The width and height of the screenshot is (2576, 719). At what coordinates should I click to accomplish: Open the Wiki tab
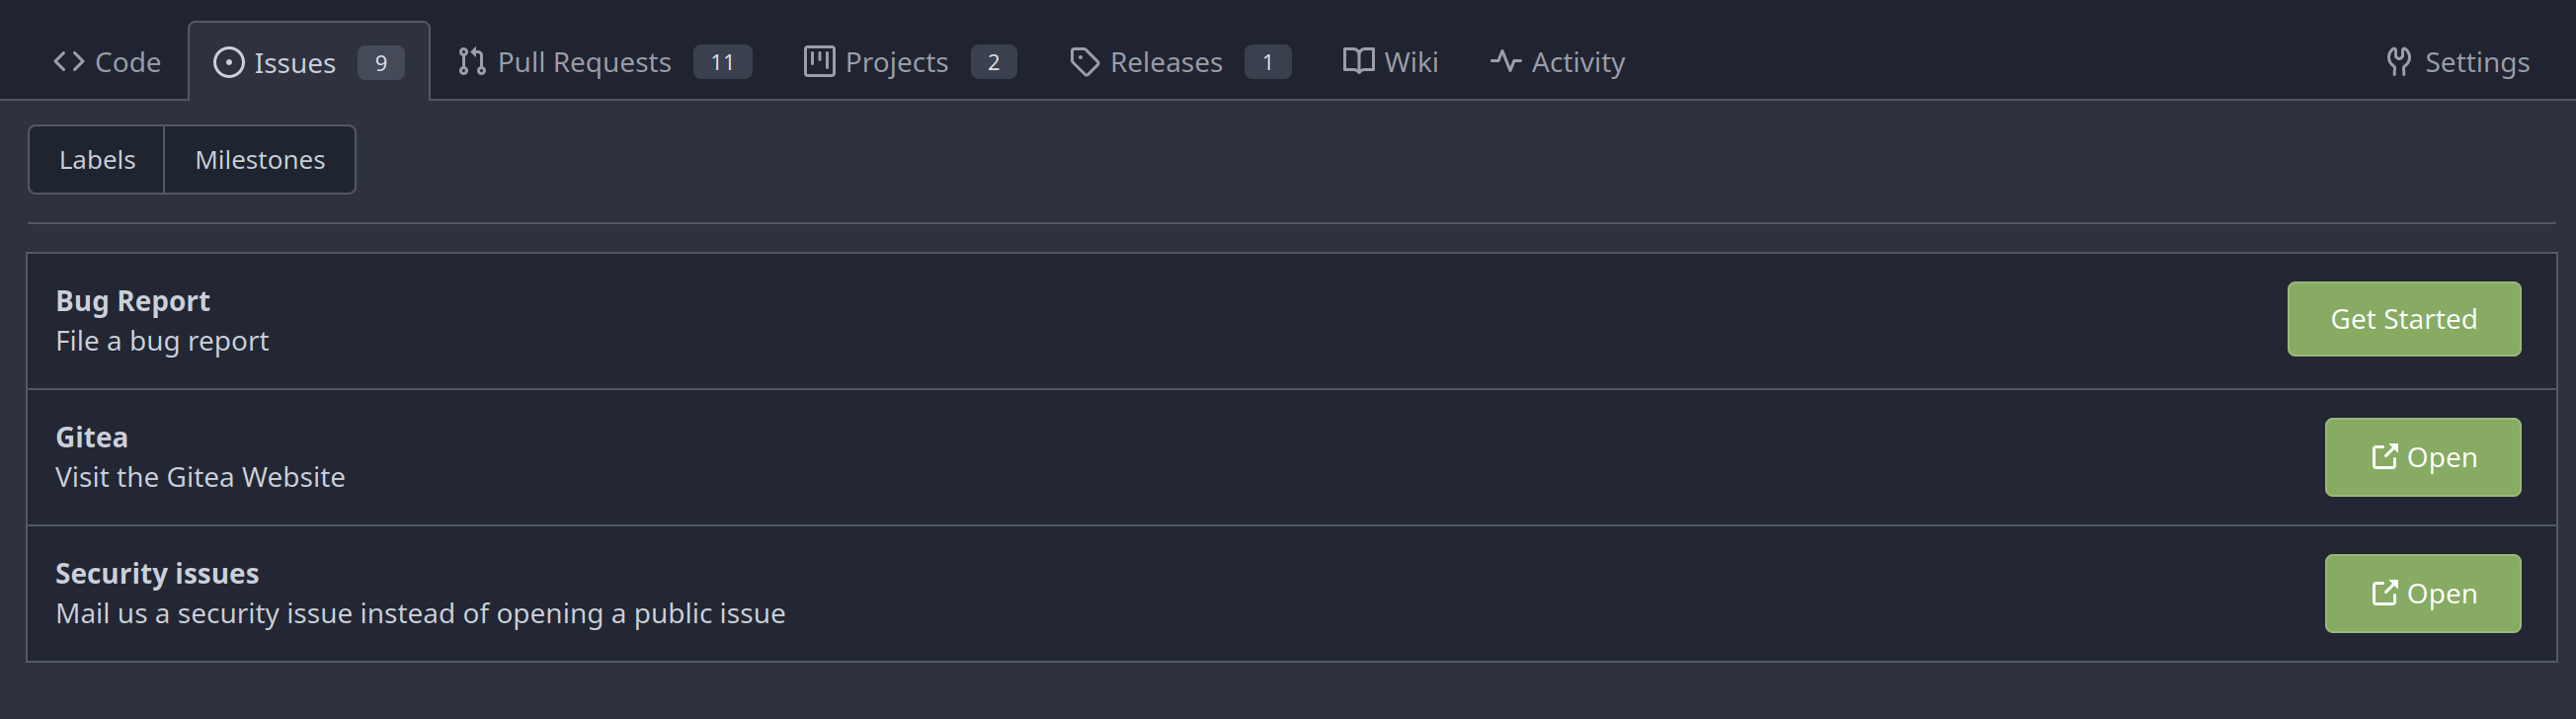tap(1390, 62)
